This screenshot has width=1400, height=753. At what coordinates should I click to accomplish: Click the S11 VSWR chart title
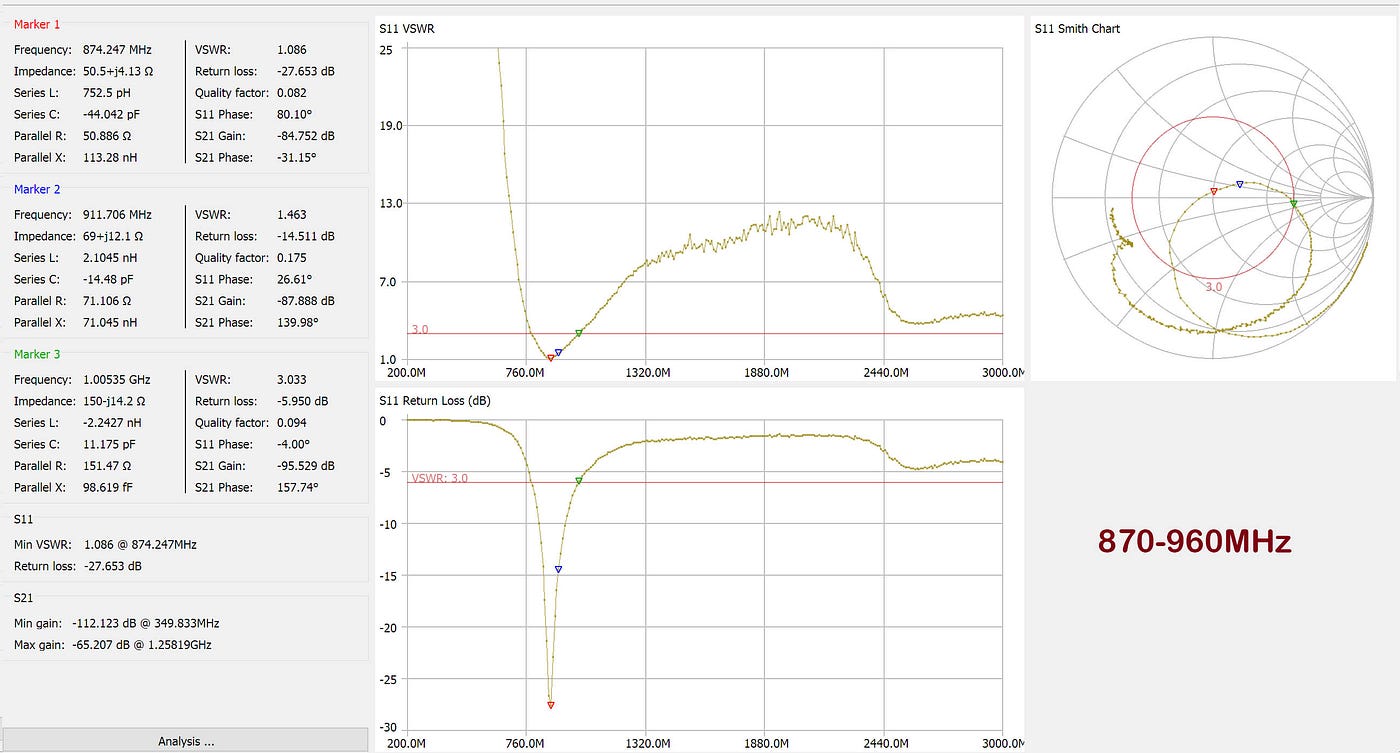coord(407,29)
